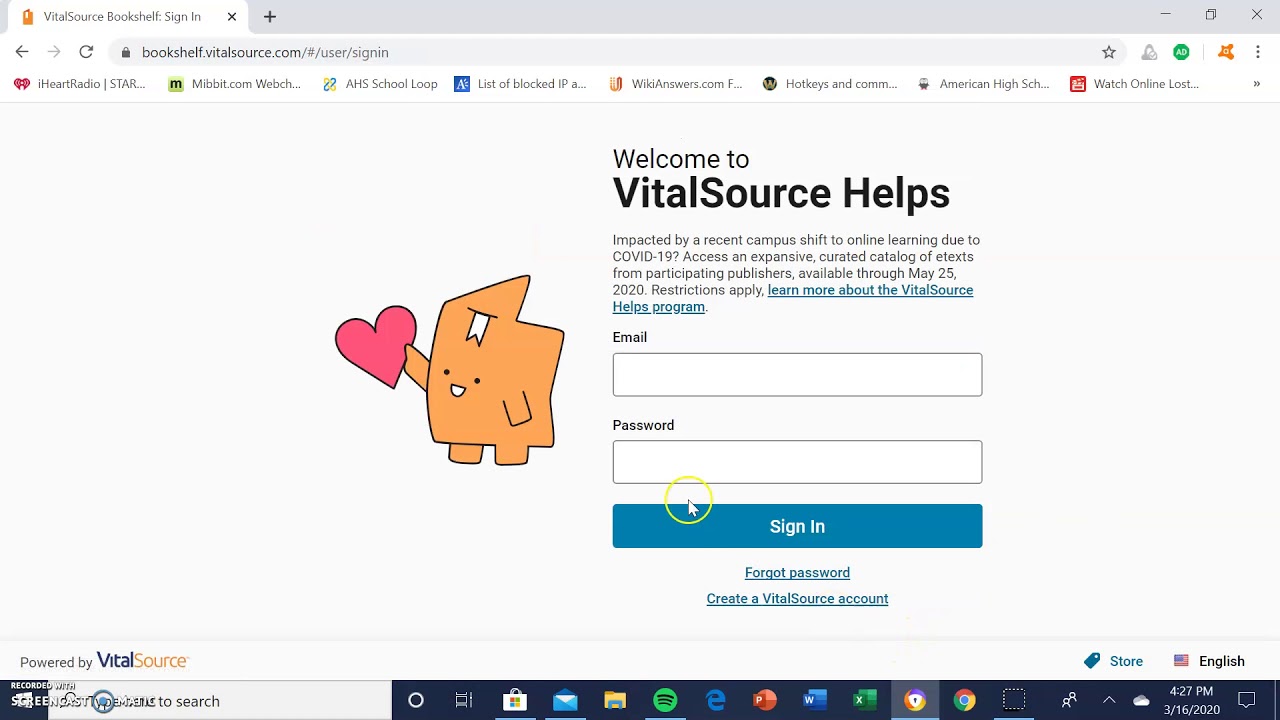Viewport: 1280px width, 720px height.
Task: Focus the Email input field
Action: (797, 374)
